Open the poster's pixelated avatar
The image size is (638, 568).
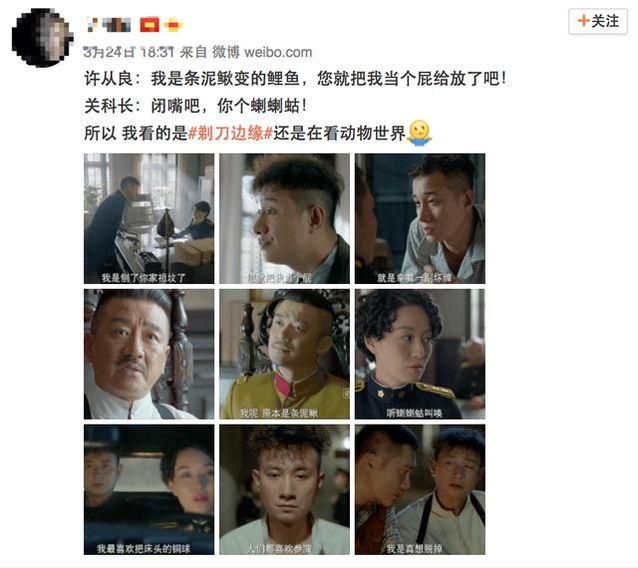(x=42, y=38)
